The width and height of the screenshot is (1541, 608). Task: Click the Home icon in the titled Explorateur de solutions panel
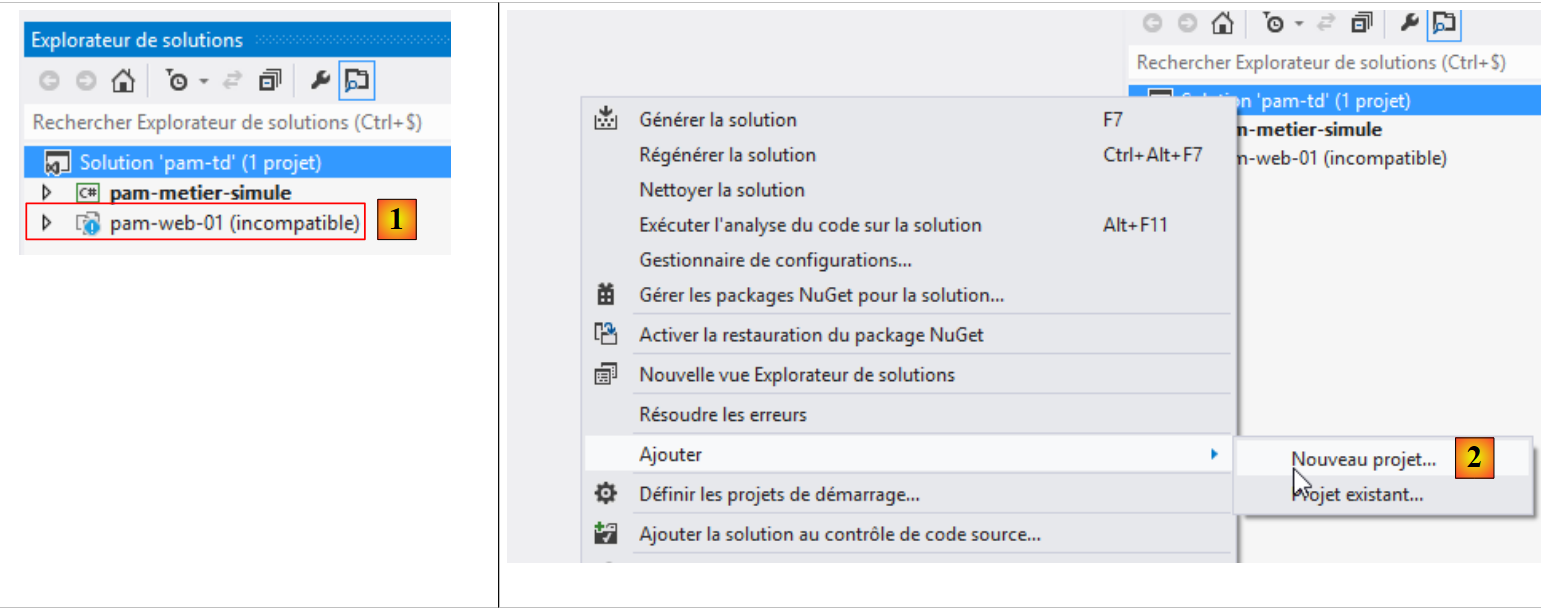coord(122,81)
